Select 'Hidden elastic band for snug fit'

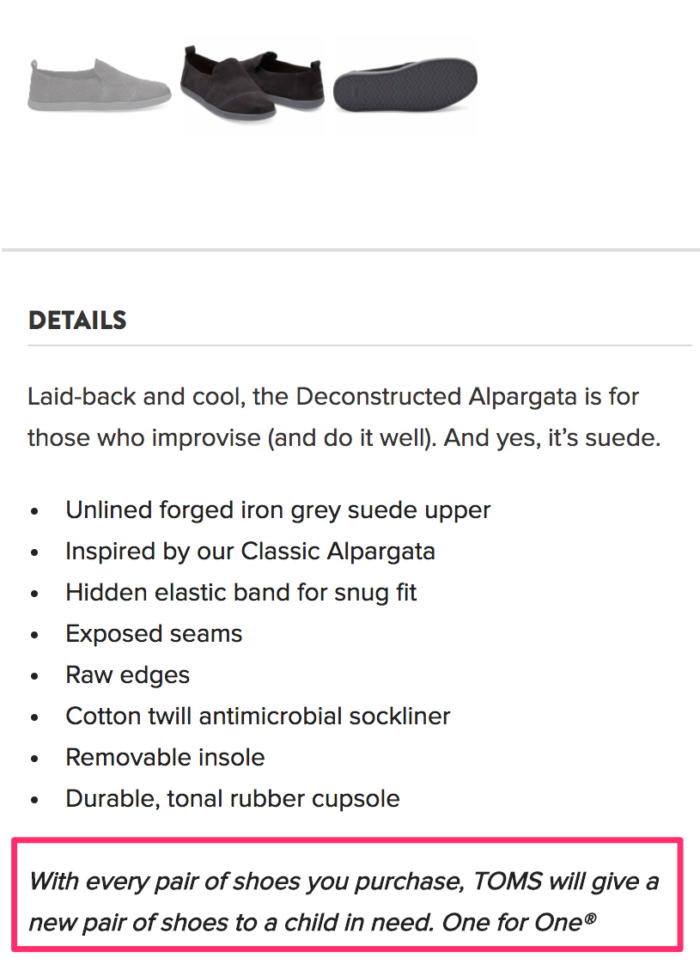(241, 592)
